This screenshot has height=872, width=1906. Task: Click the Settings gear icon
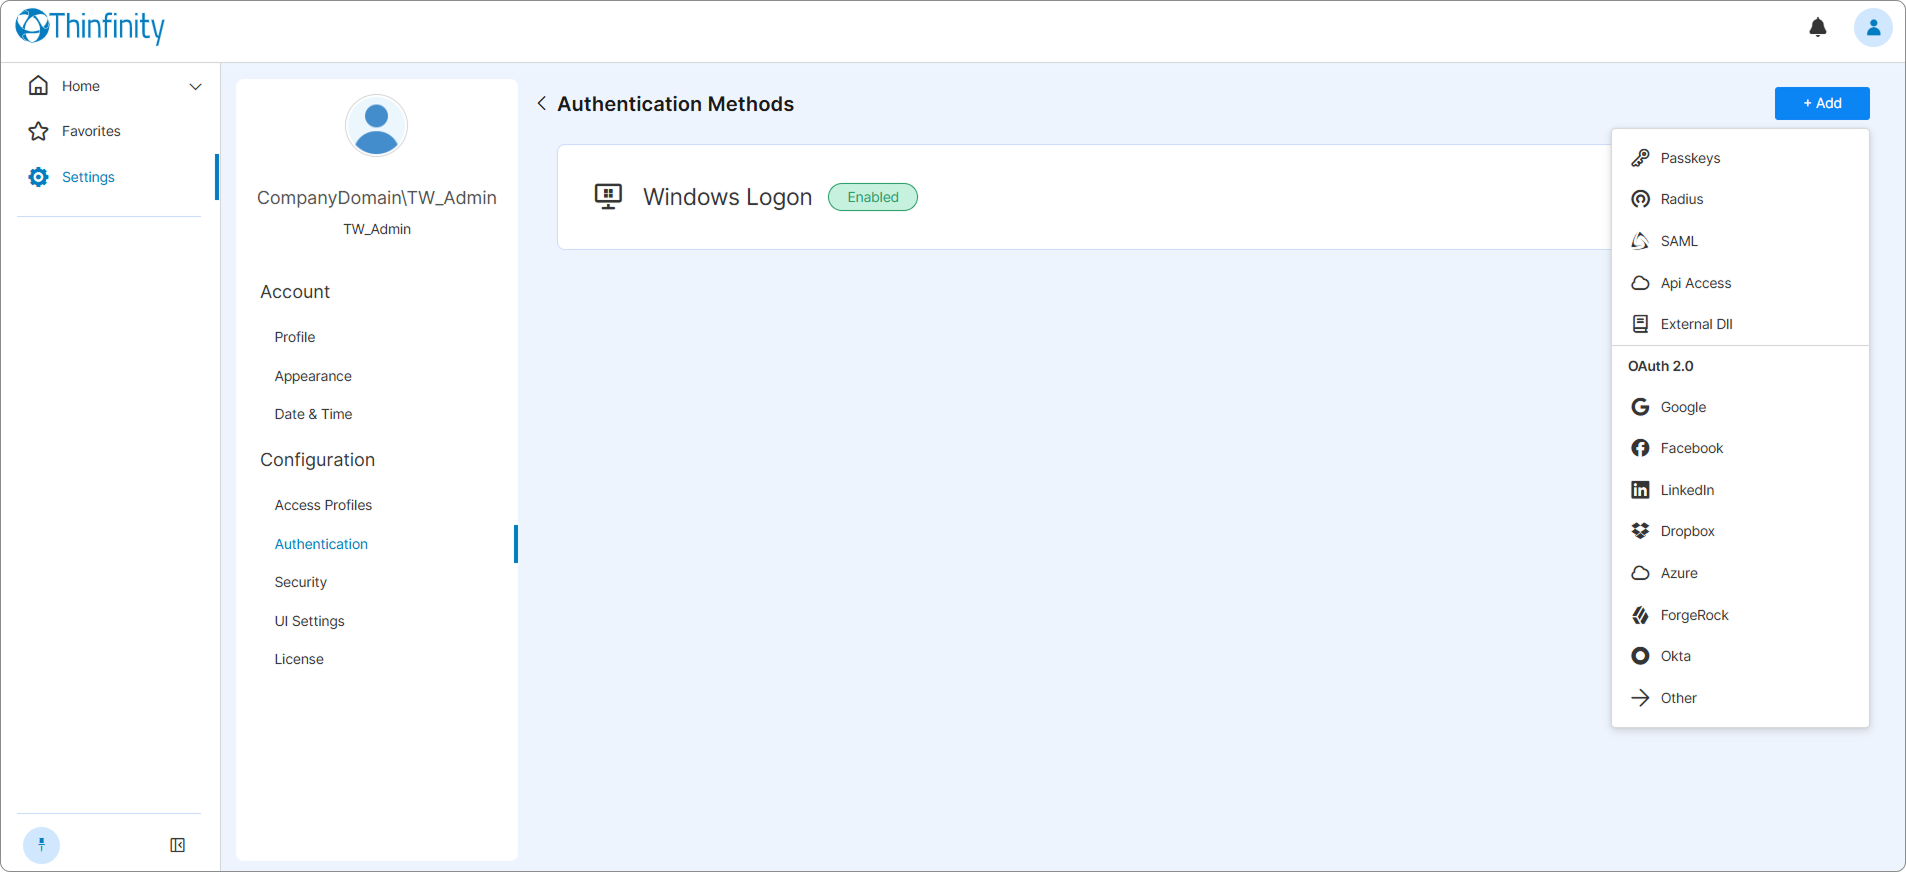click(x=38, y=177)
